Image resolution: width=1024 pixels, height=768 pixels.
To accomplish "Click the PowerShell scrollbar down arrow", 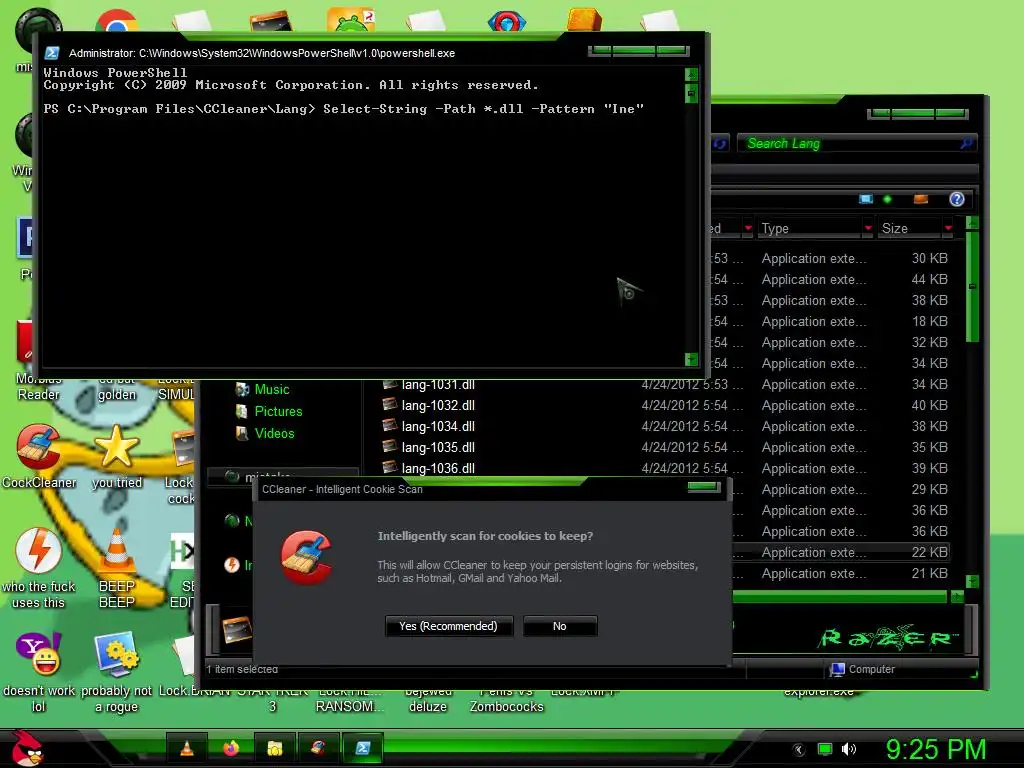I will 691,359.
